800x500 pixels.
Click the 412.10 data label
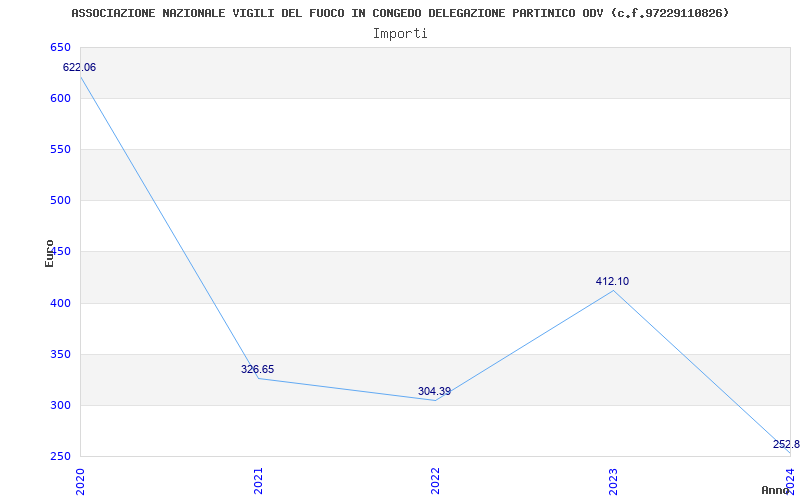[x=612, y=281]
